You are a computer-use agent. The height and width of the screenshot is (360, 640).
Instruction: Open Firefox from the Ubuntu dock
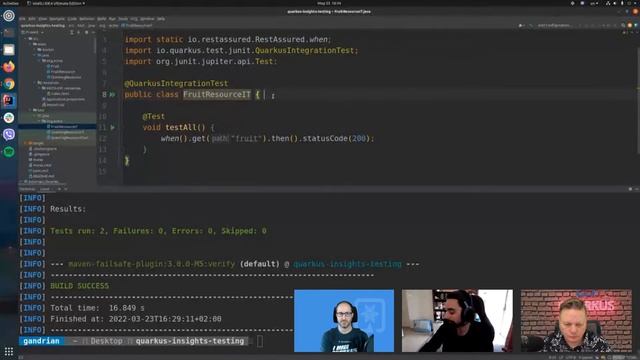[9, 67]
